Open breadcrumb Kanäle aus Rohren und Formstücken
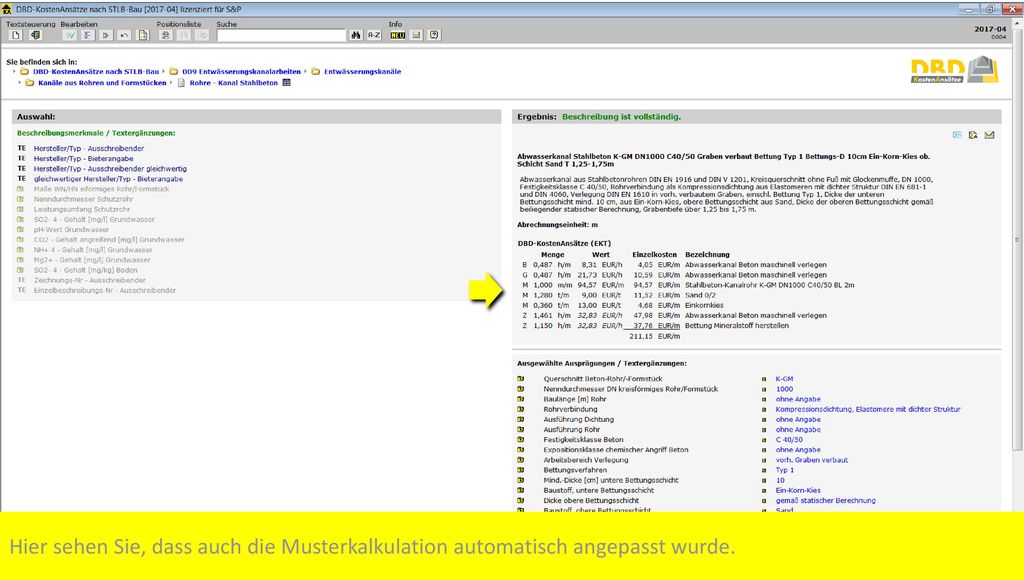 pyautogui.click(x=103, y=83)
